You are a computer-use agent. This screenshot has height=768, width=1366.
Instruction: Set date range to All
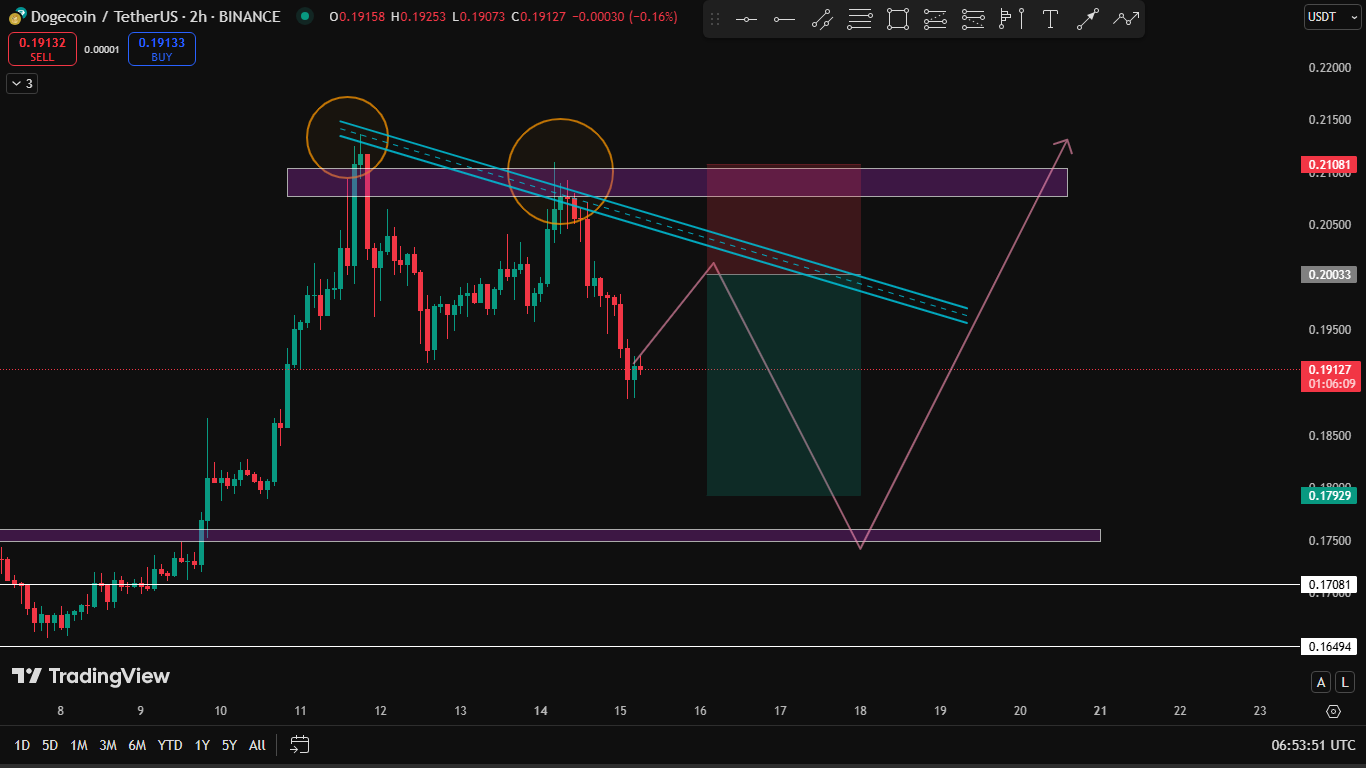pyautogui.click(x=257, y=745)
